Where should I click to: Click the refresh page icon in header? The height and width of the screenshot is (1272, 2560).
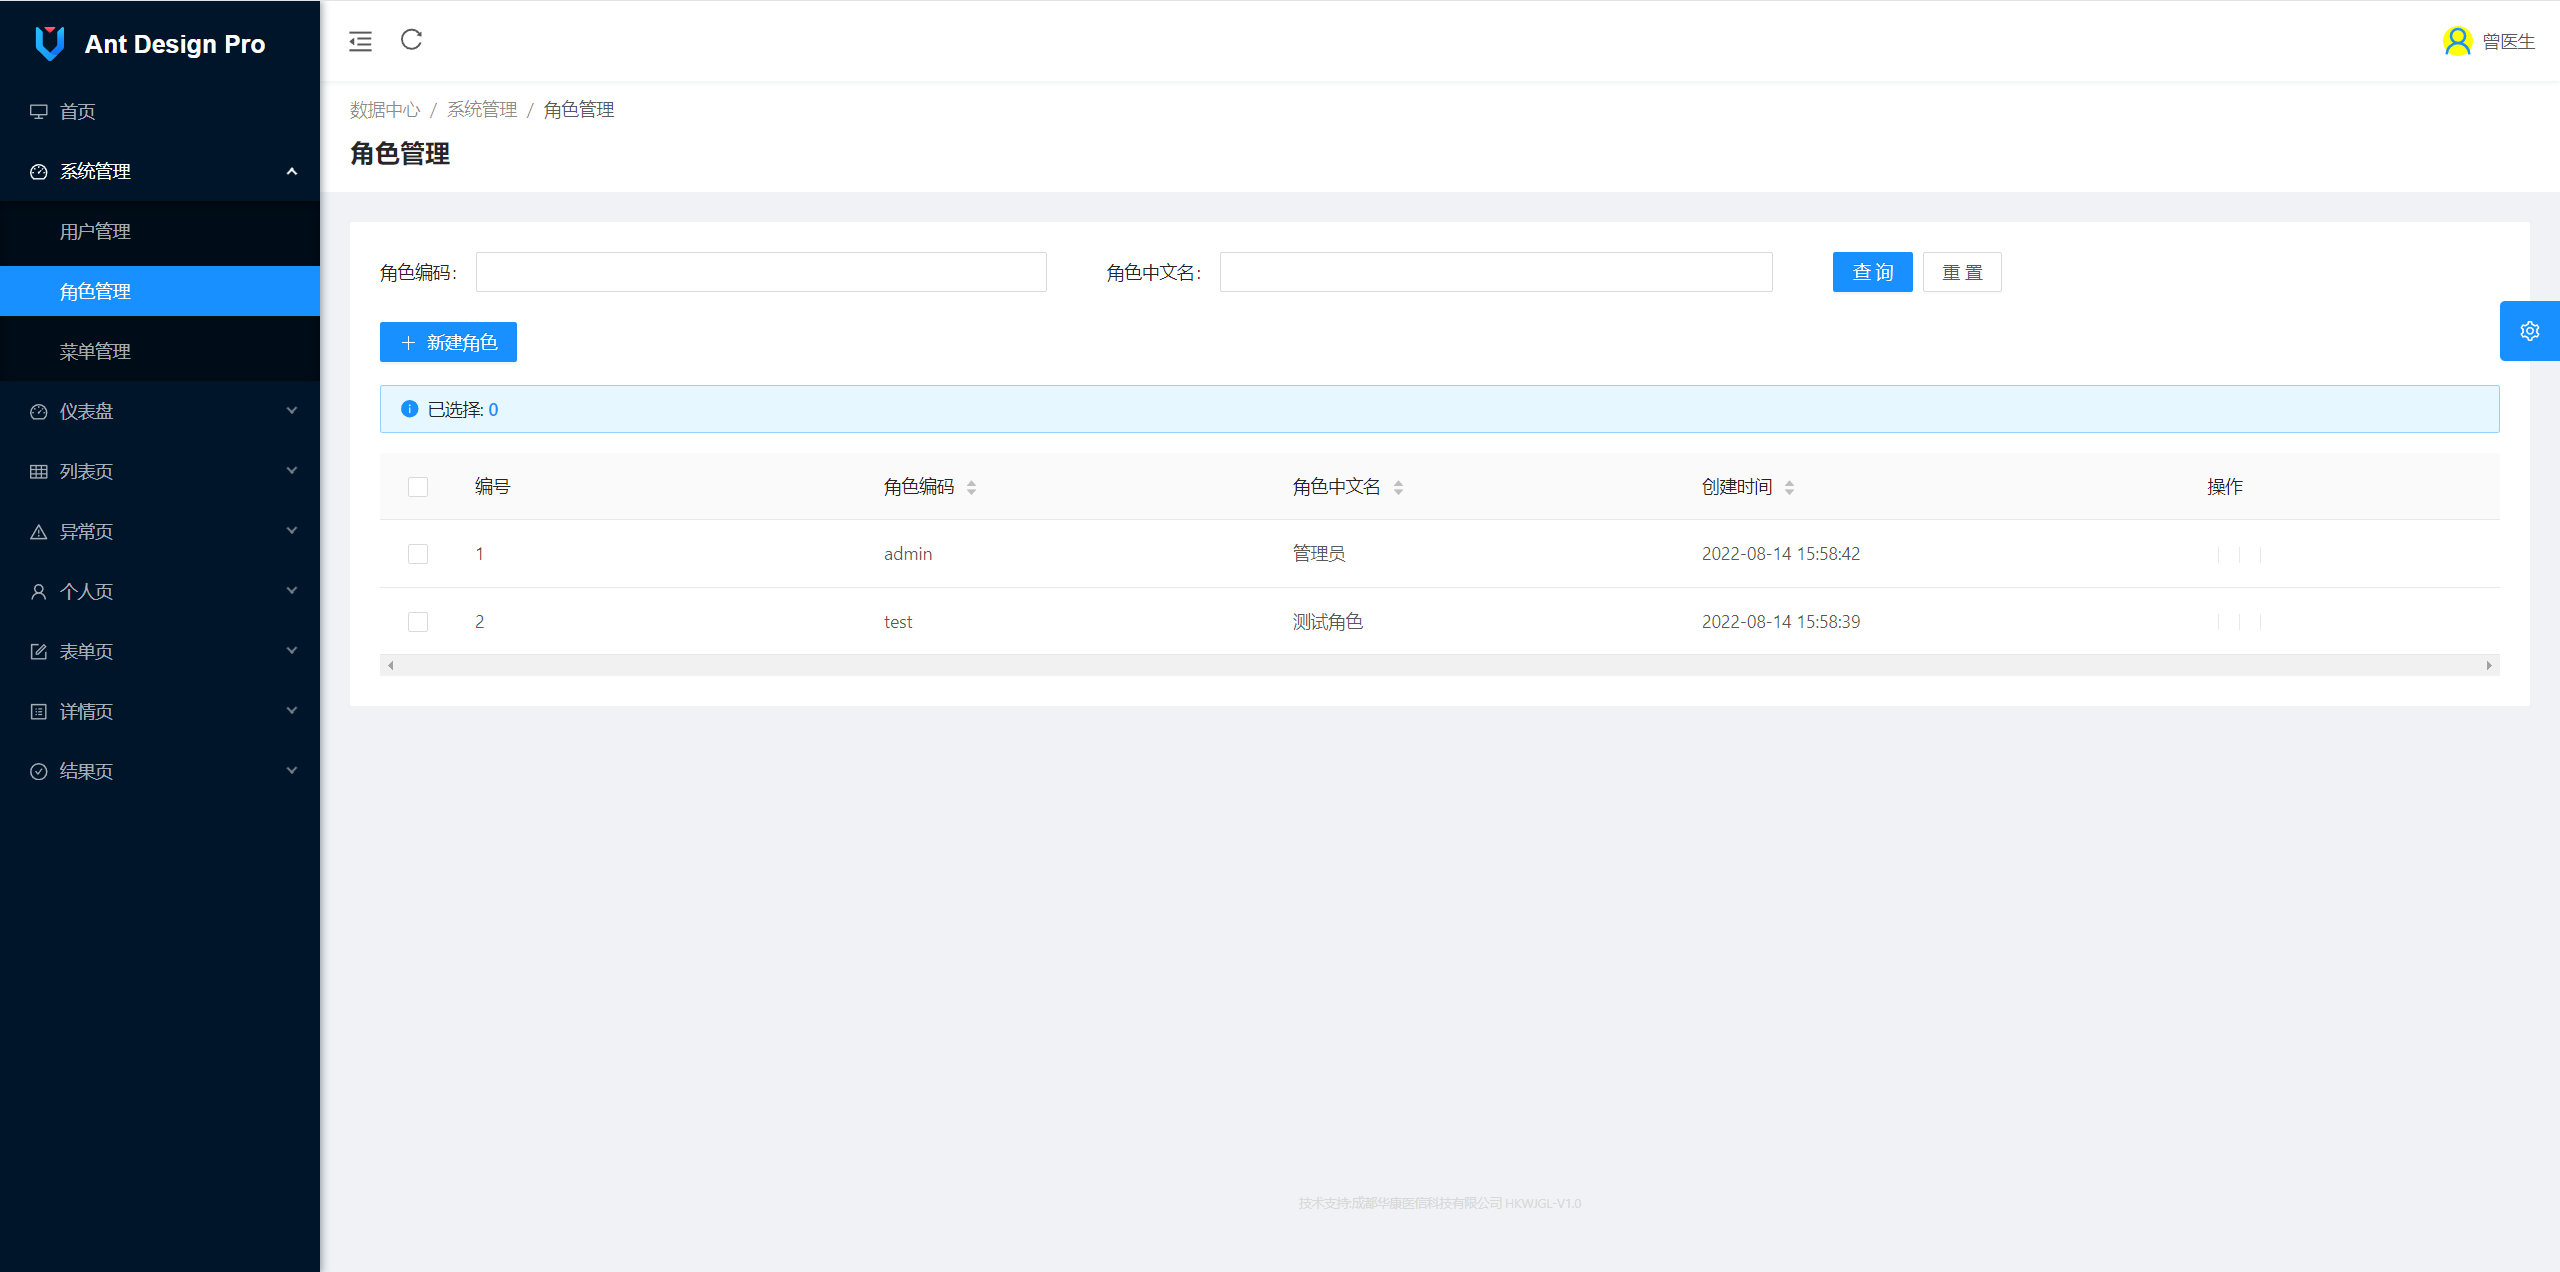point(411,40)
